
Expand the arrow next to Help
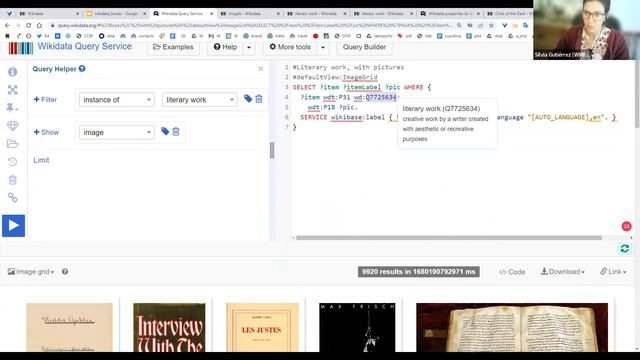click(249, 47)
